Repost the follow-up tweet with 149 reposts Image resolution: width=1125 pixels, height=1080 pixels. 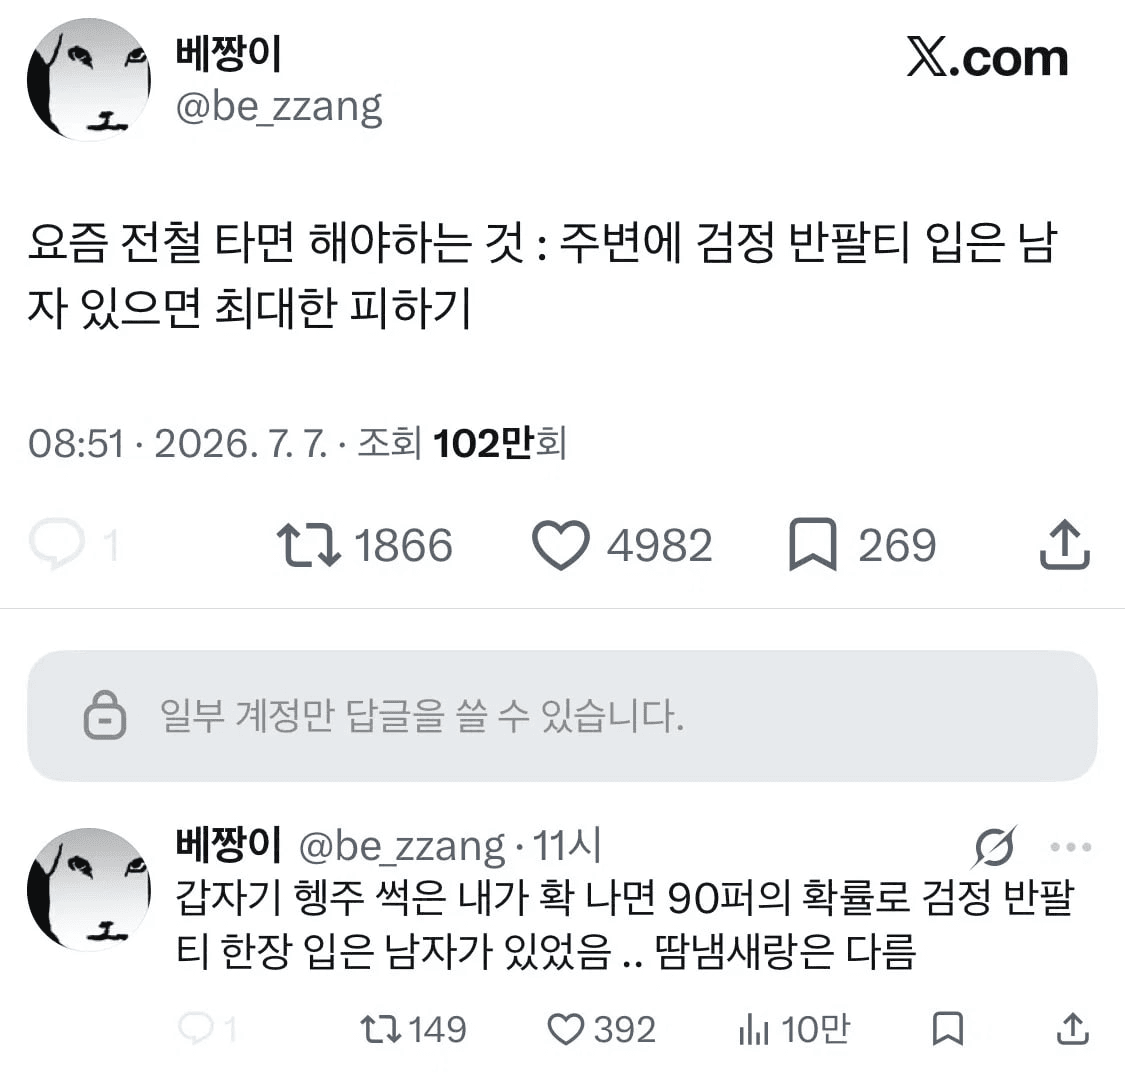tap(380, 1028)
